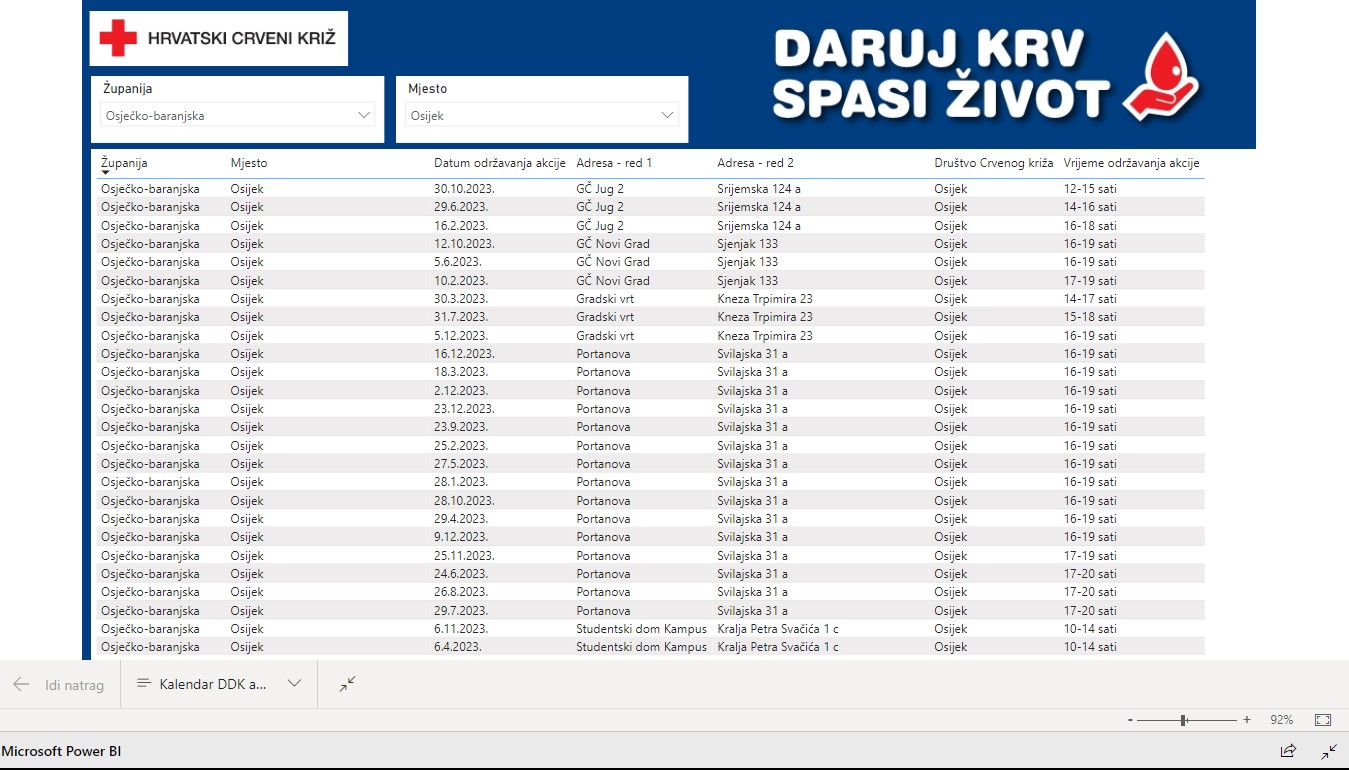Click date cell 27.5.2023.
This screenshot has height=770, width=1349.
point(461,464)
